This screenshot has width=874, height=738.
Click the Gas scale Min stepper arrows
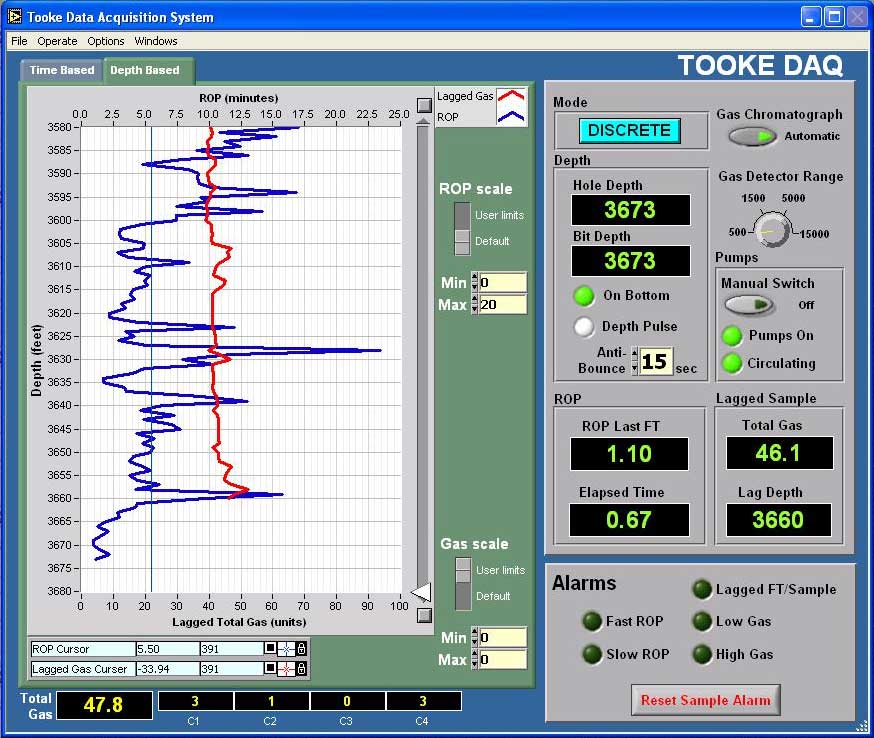(474, 637)
